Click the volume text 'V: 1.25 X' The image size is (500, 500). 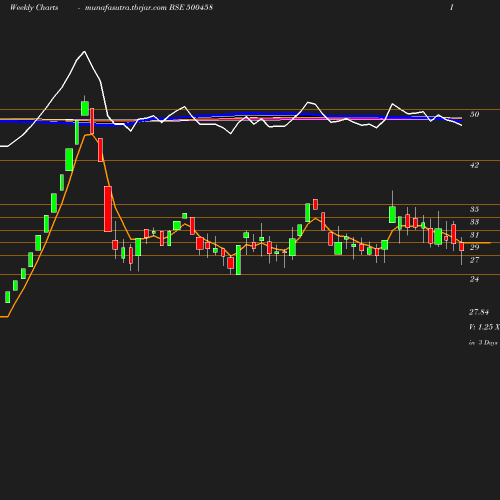484,327
